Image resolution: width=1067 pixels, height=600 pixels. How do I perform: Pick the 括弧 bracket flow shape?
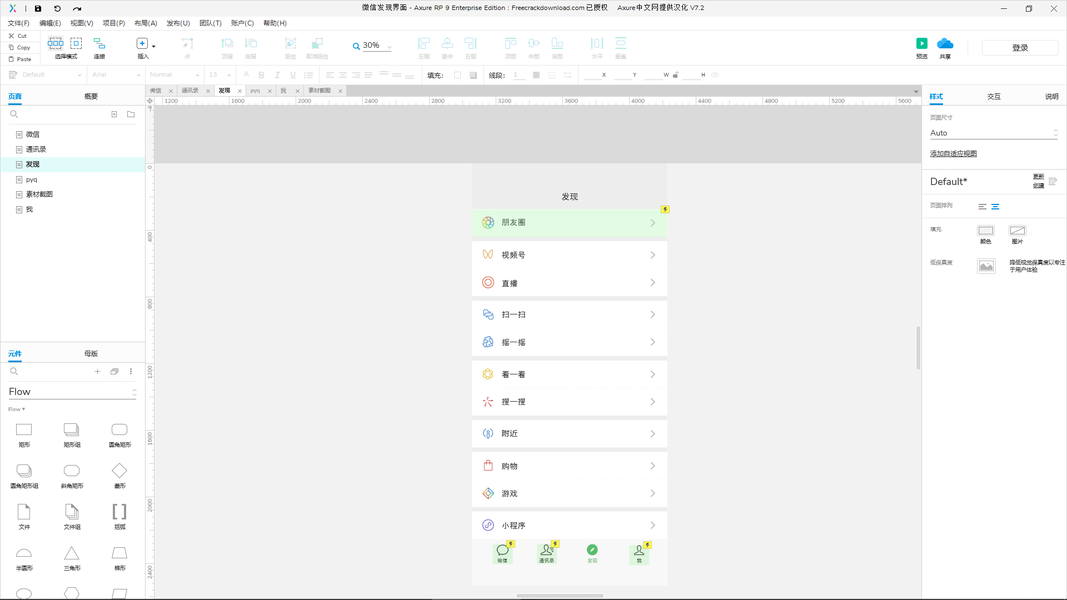click(119, 517)
